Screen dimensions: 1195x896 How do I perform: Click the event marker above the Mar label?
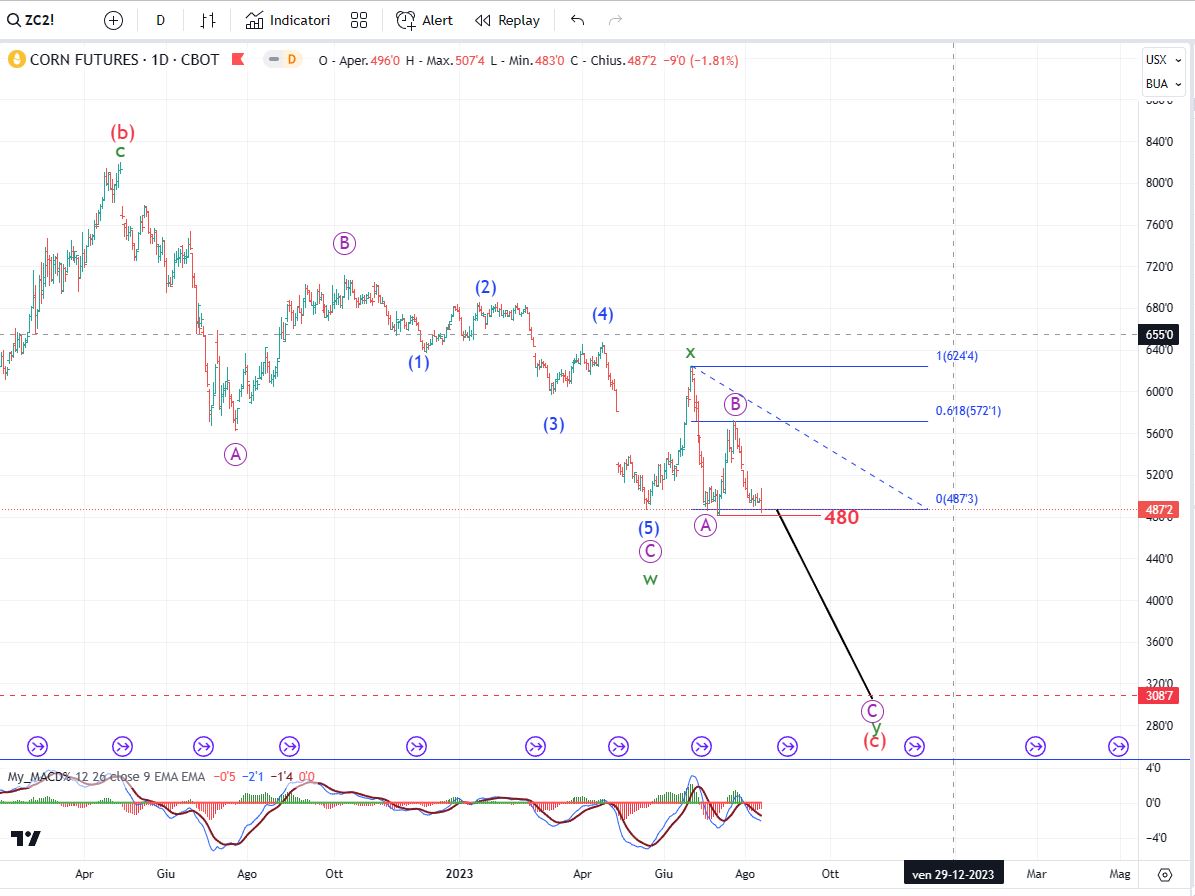click(1035, 747)
